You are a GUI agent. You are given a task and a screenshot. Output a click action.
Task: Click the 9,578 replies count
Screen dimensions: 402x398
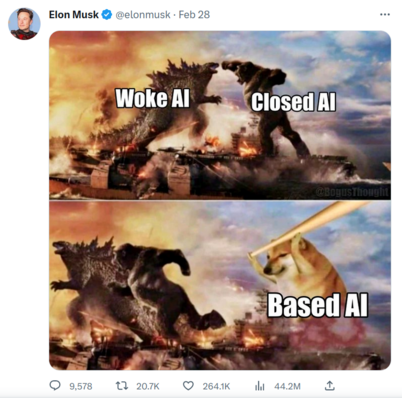[81, 386]
